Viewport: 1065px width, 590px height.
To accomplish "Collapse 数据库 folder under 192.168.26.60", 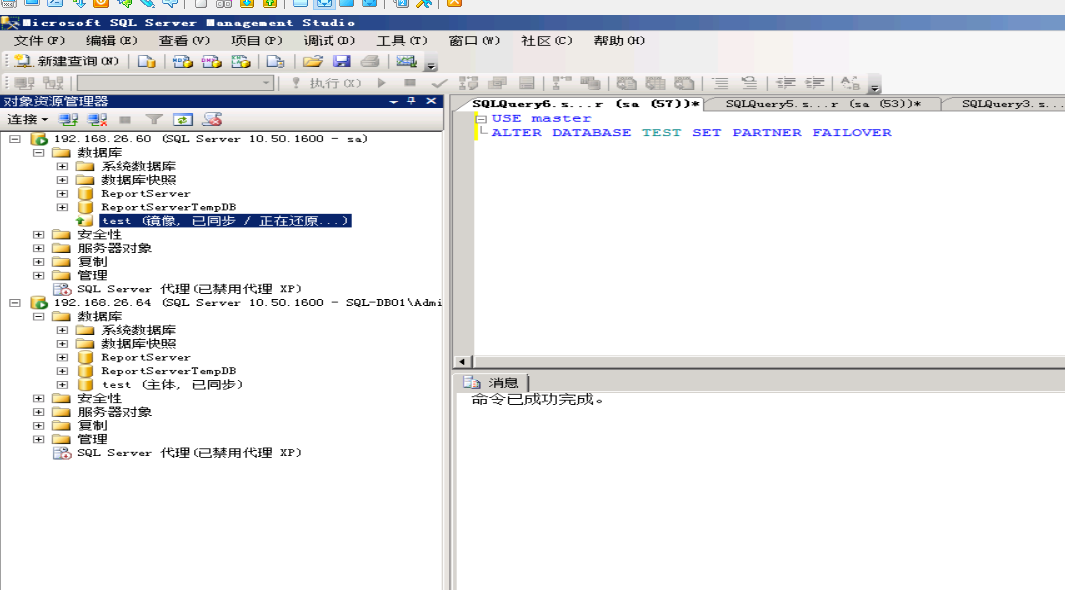I will pyautogui.click(x=39, y=153).
